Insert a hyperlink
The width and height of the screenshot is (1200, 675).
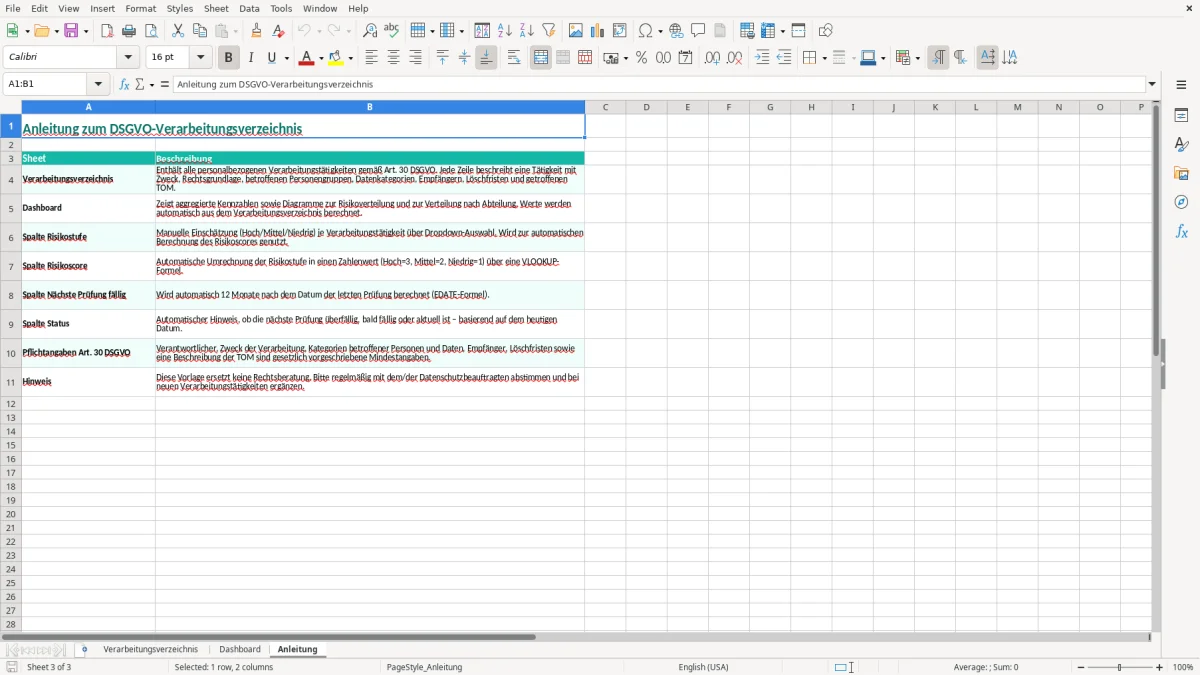point(676,31)
